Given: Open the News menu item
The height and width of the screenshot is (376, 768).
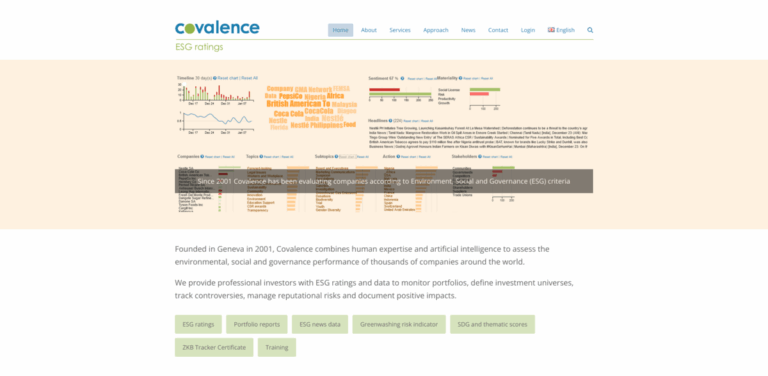Looking at the screenshot, I should pos(468,30).
